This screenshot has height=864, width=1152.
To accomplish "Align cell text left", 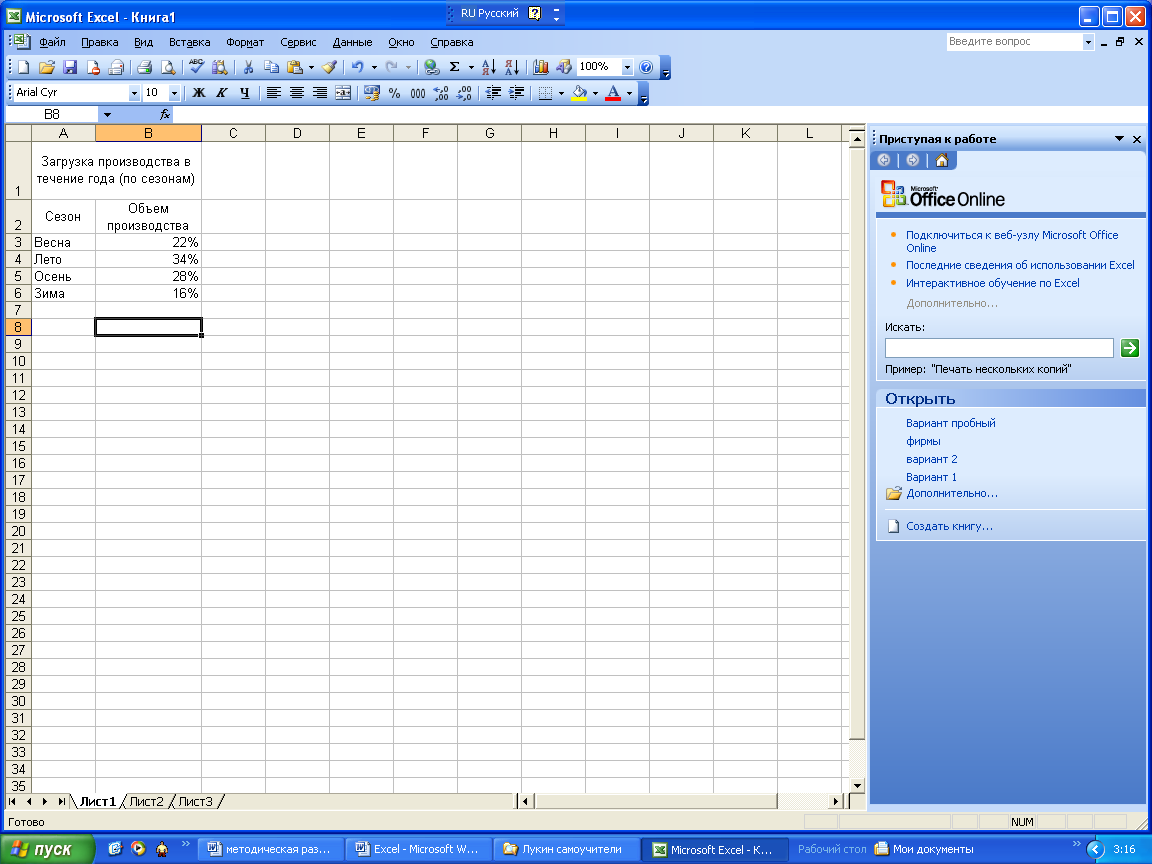I will [x=273, y=93].
